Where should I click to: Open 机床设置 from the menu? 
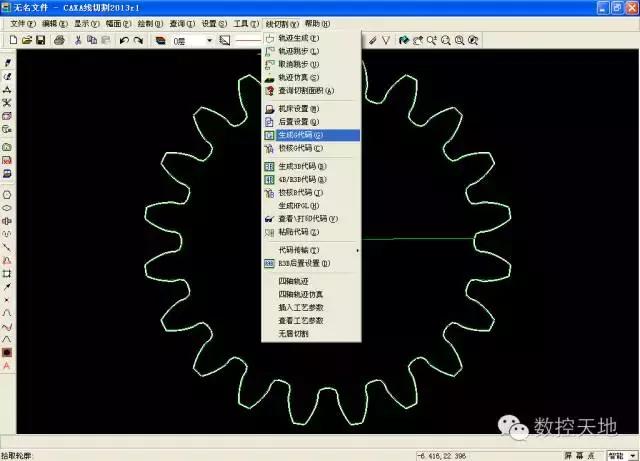[311, 109]
